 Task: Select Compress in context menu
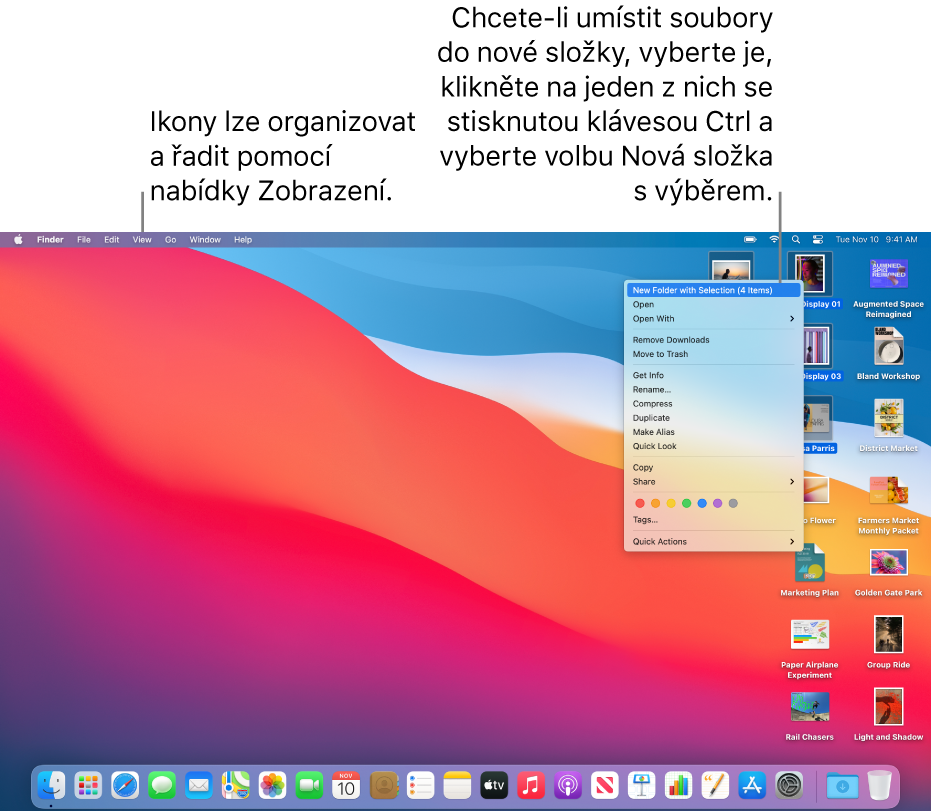click(x=714, y=404)
